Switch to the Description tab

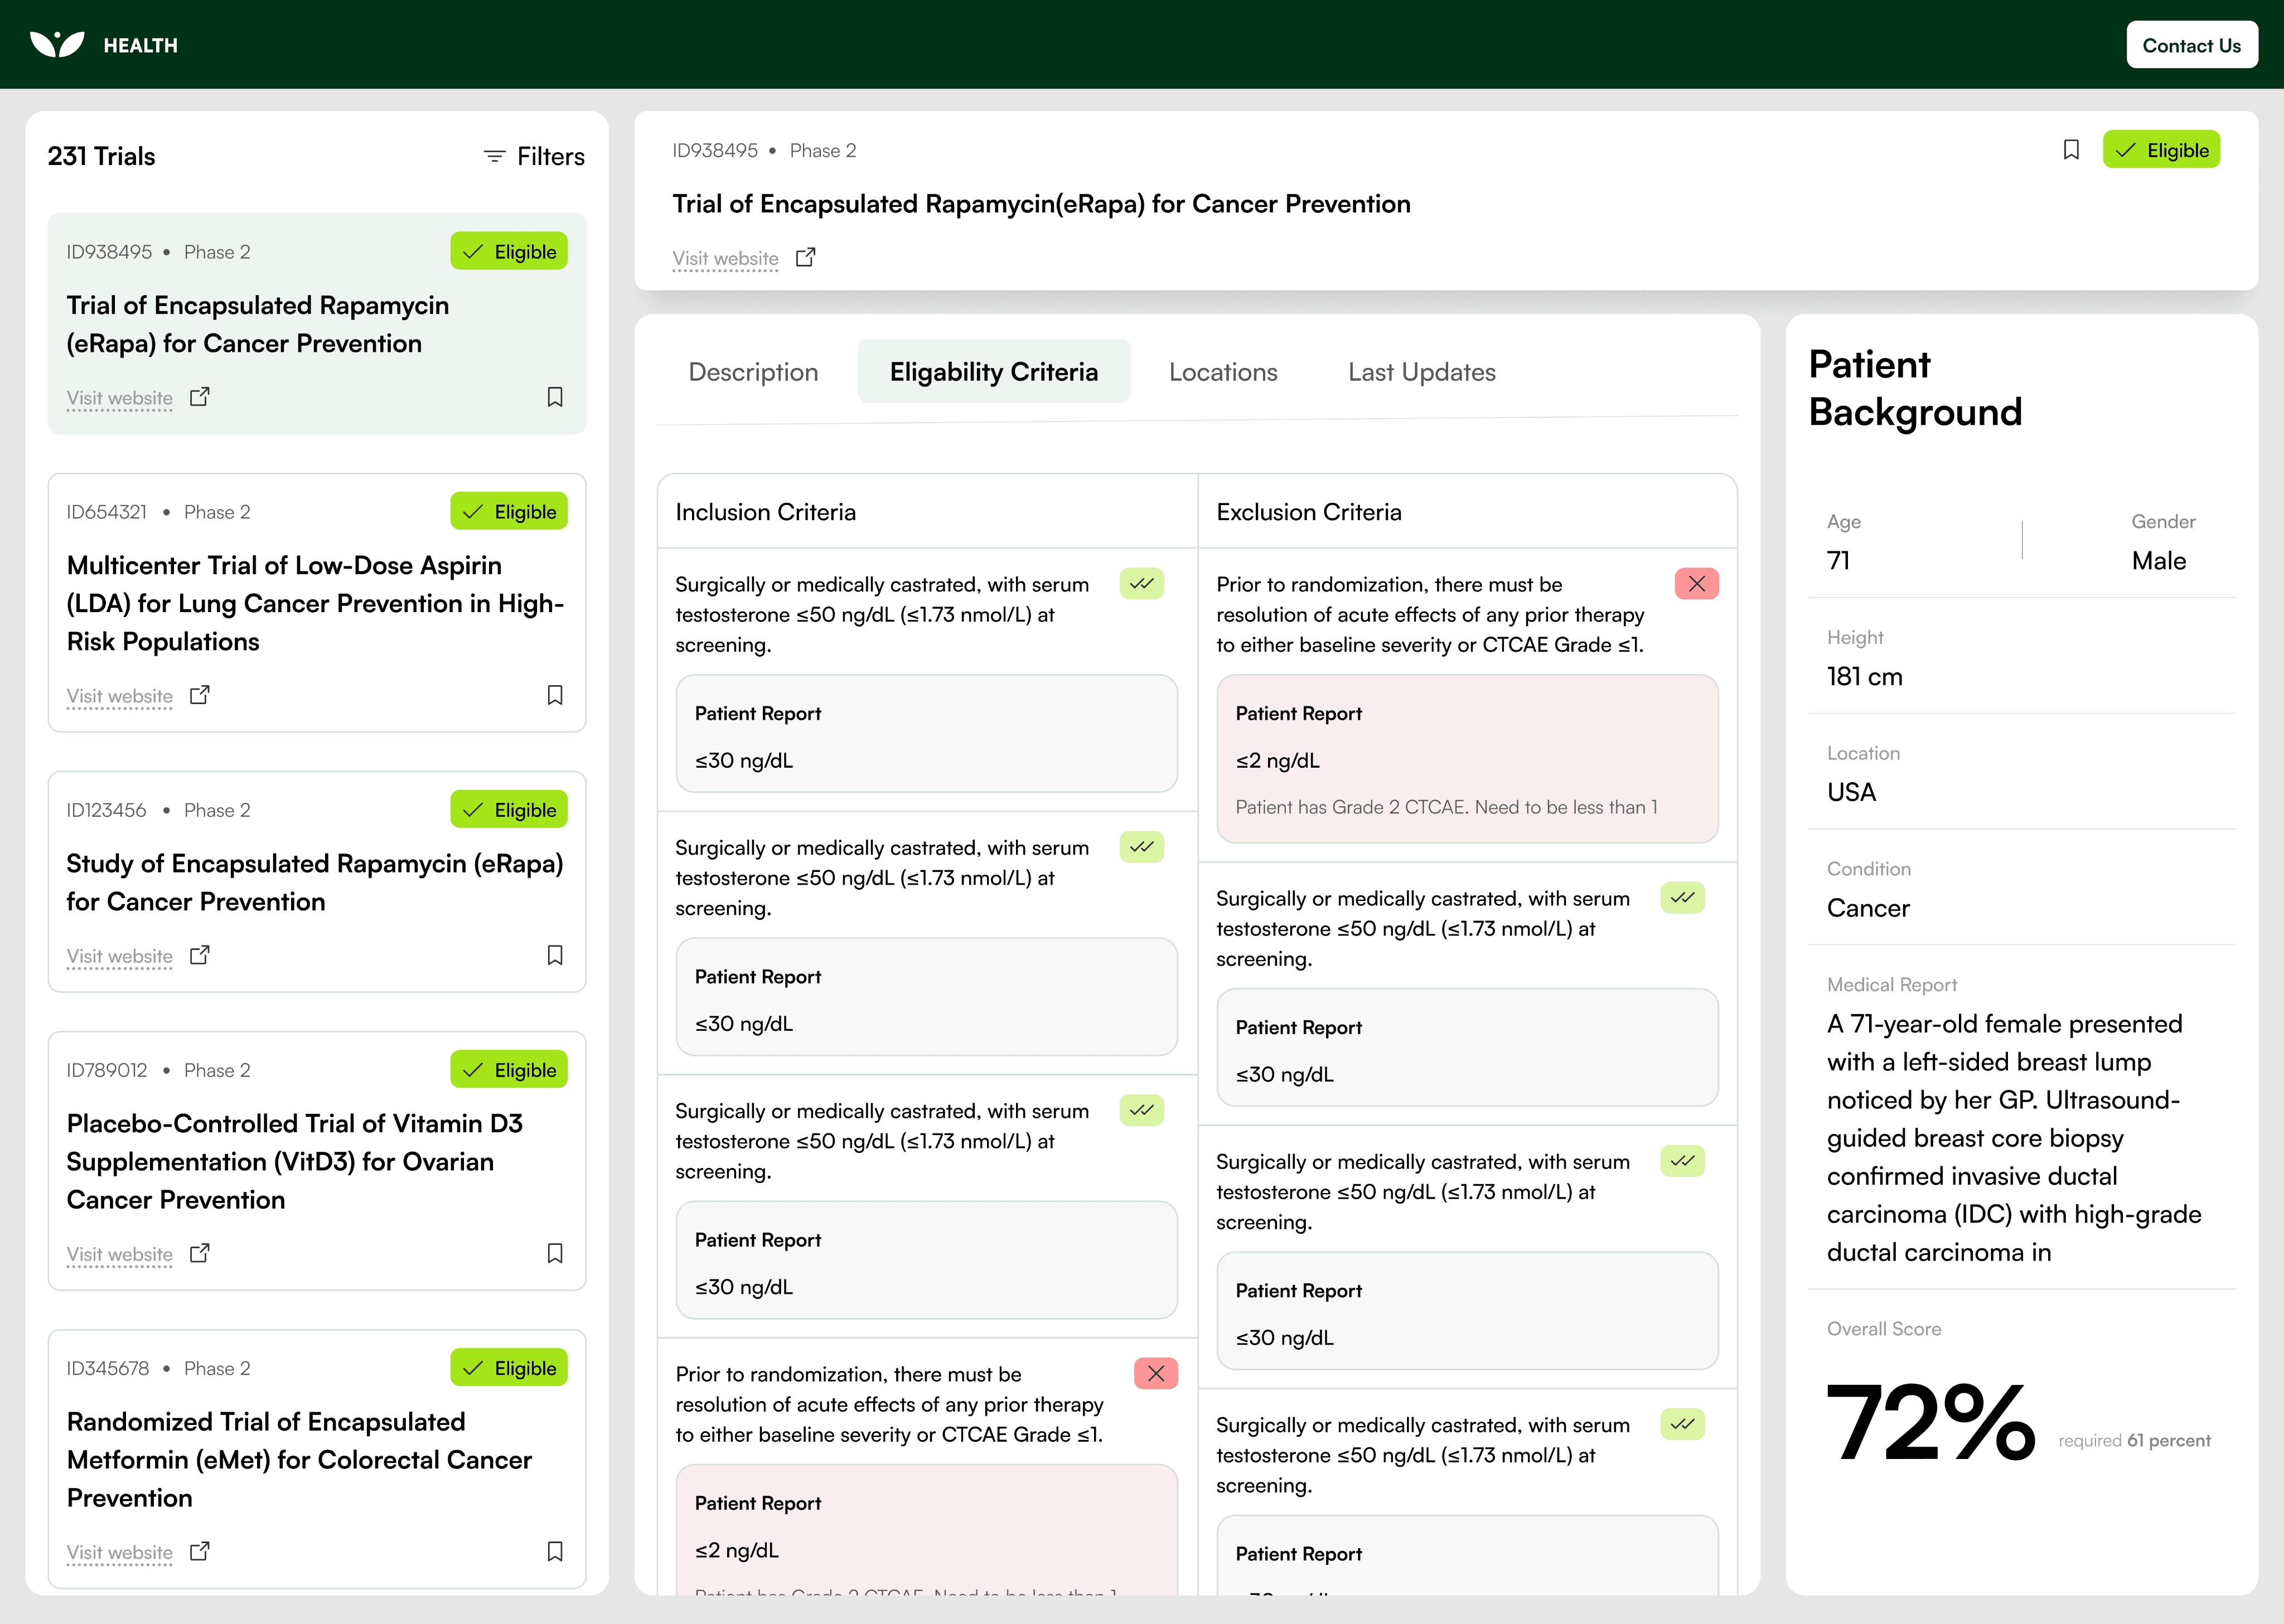[753, 372]
